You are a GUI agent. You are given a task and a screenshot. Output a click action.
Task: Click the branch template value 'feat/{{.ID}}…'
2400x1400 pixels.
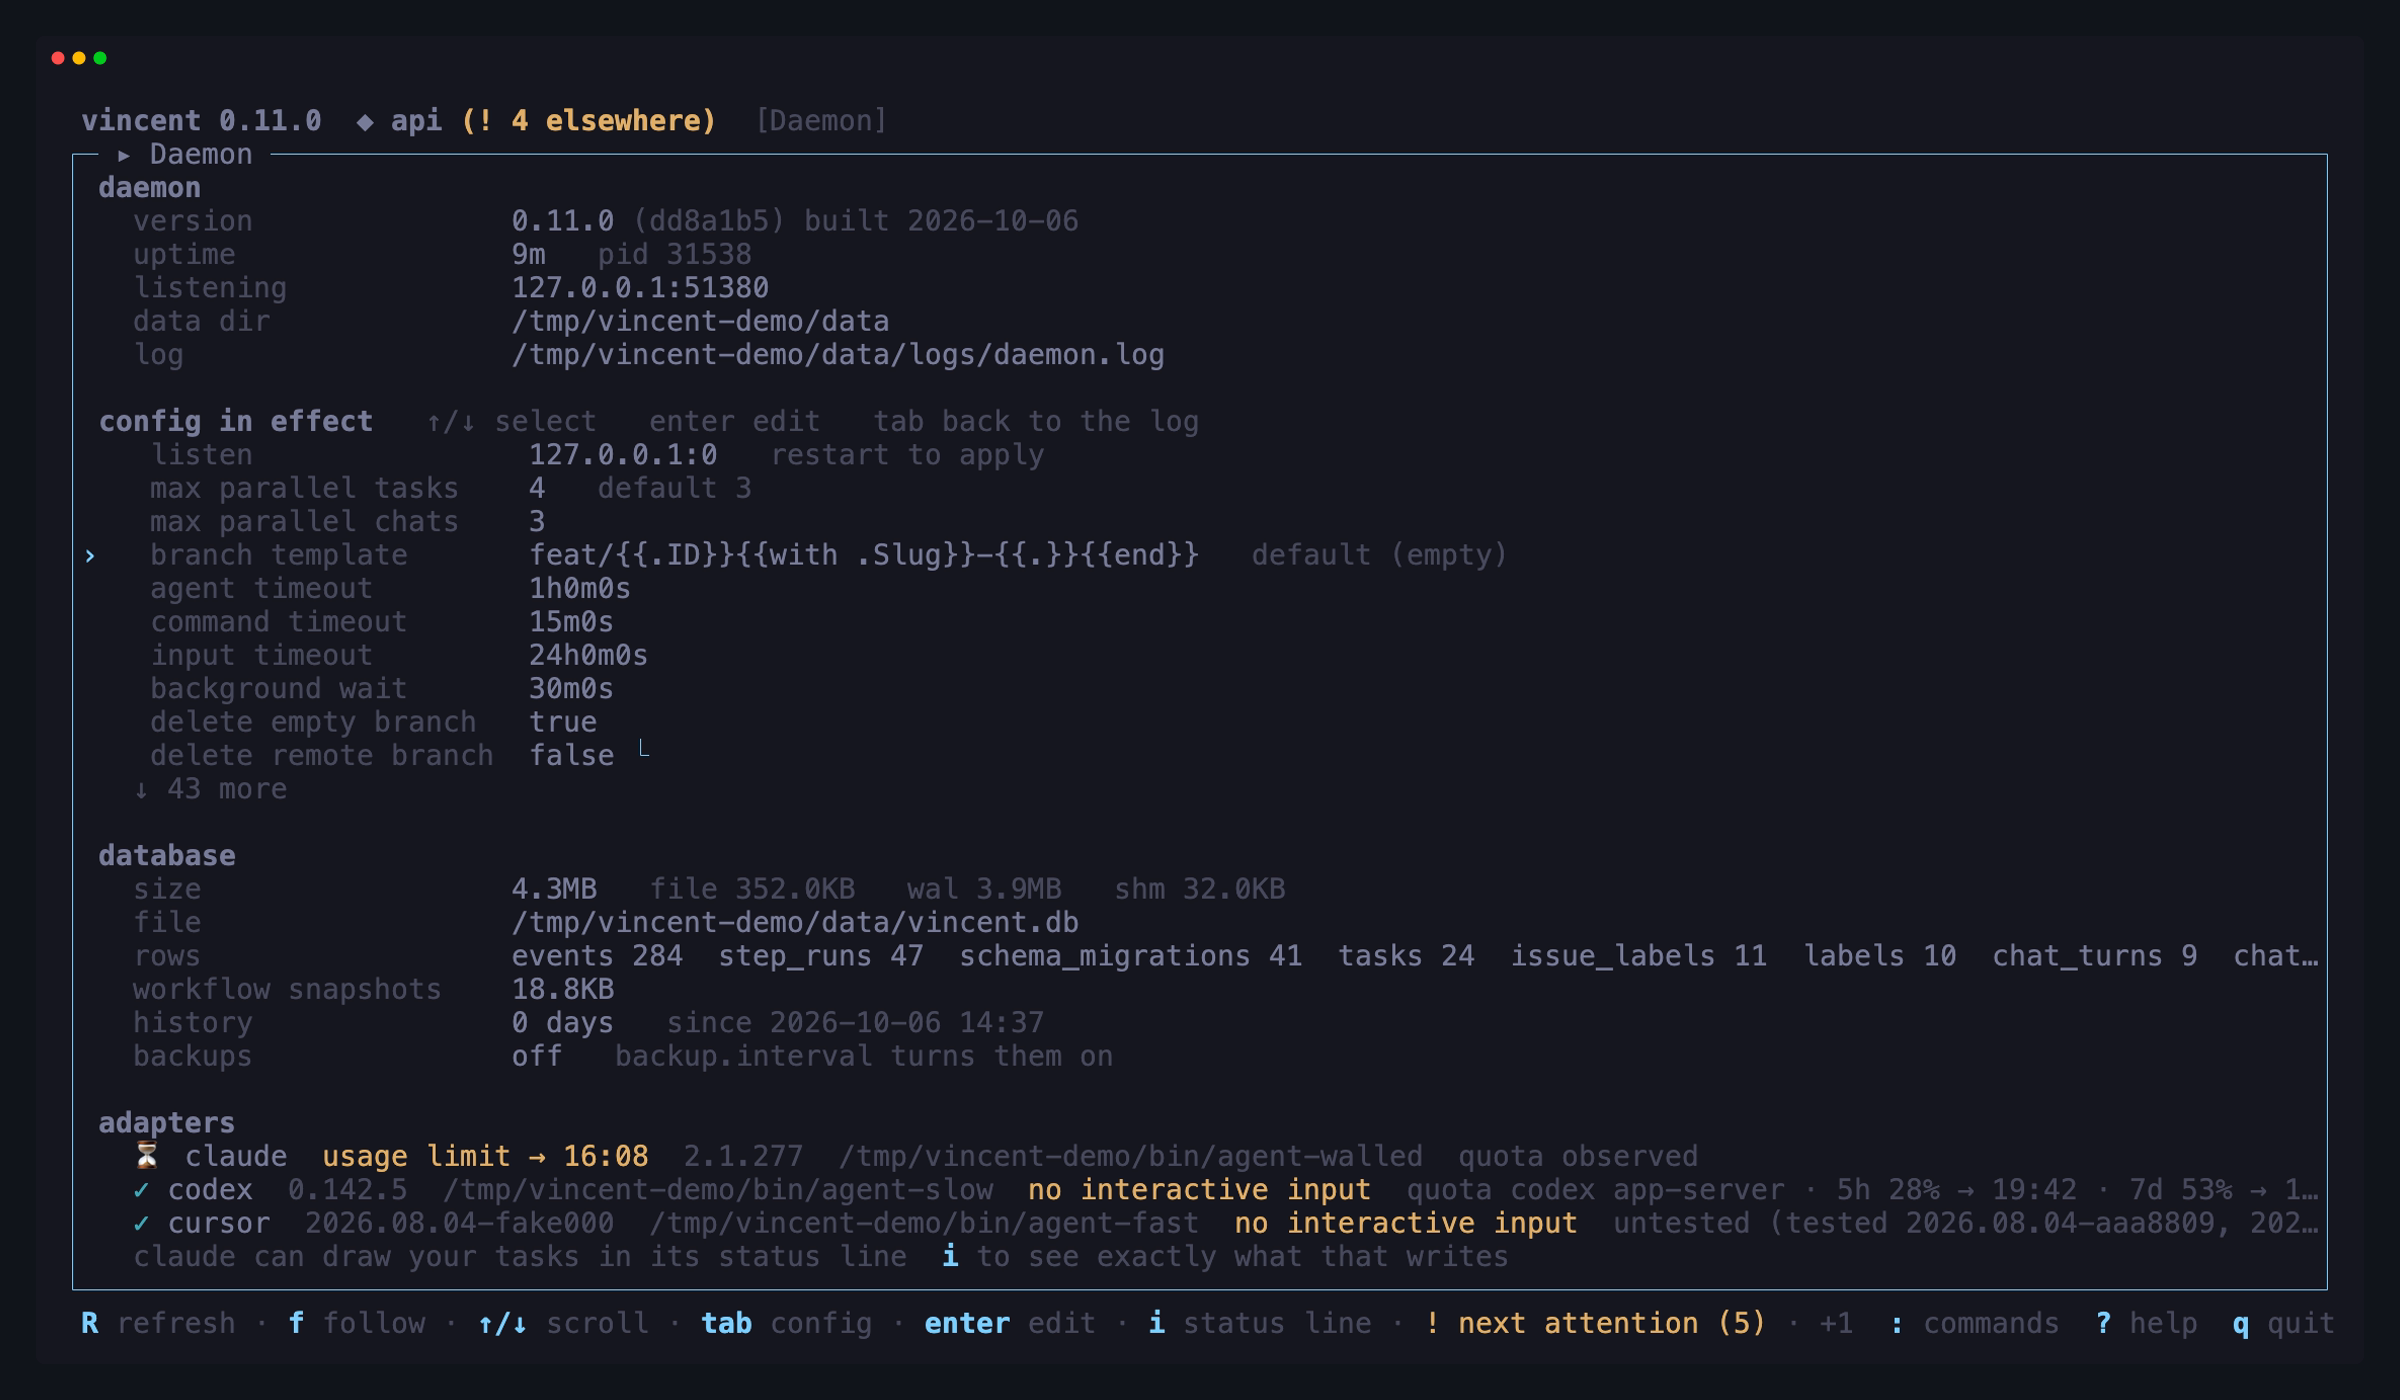[863, 555]
